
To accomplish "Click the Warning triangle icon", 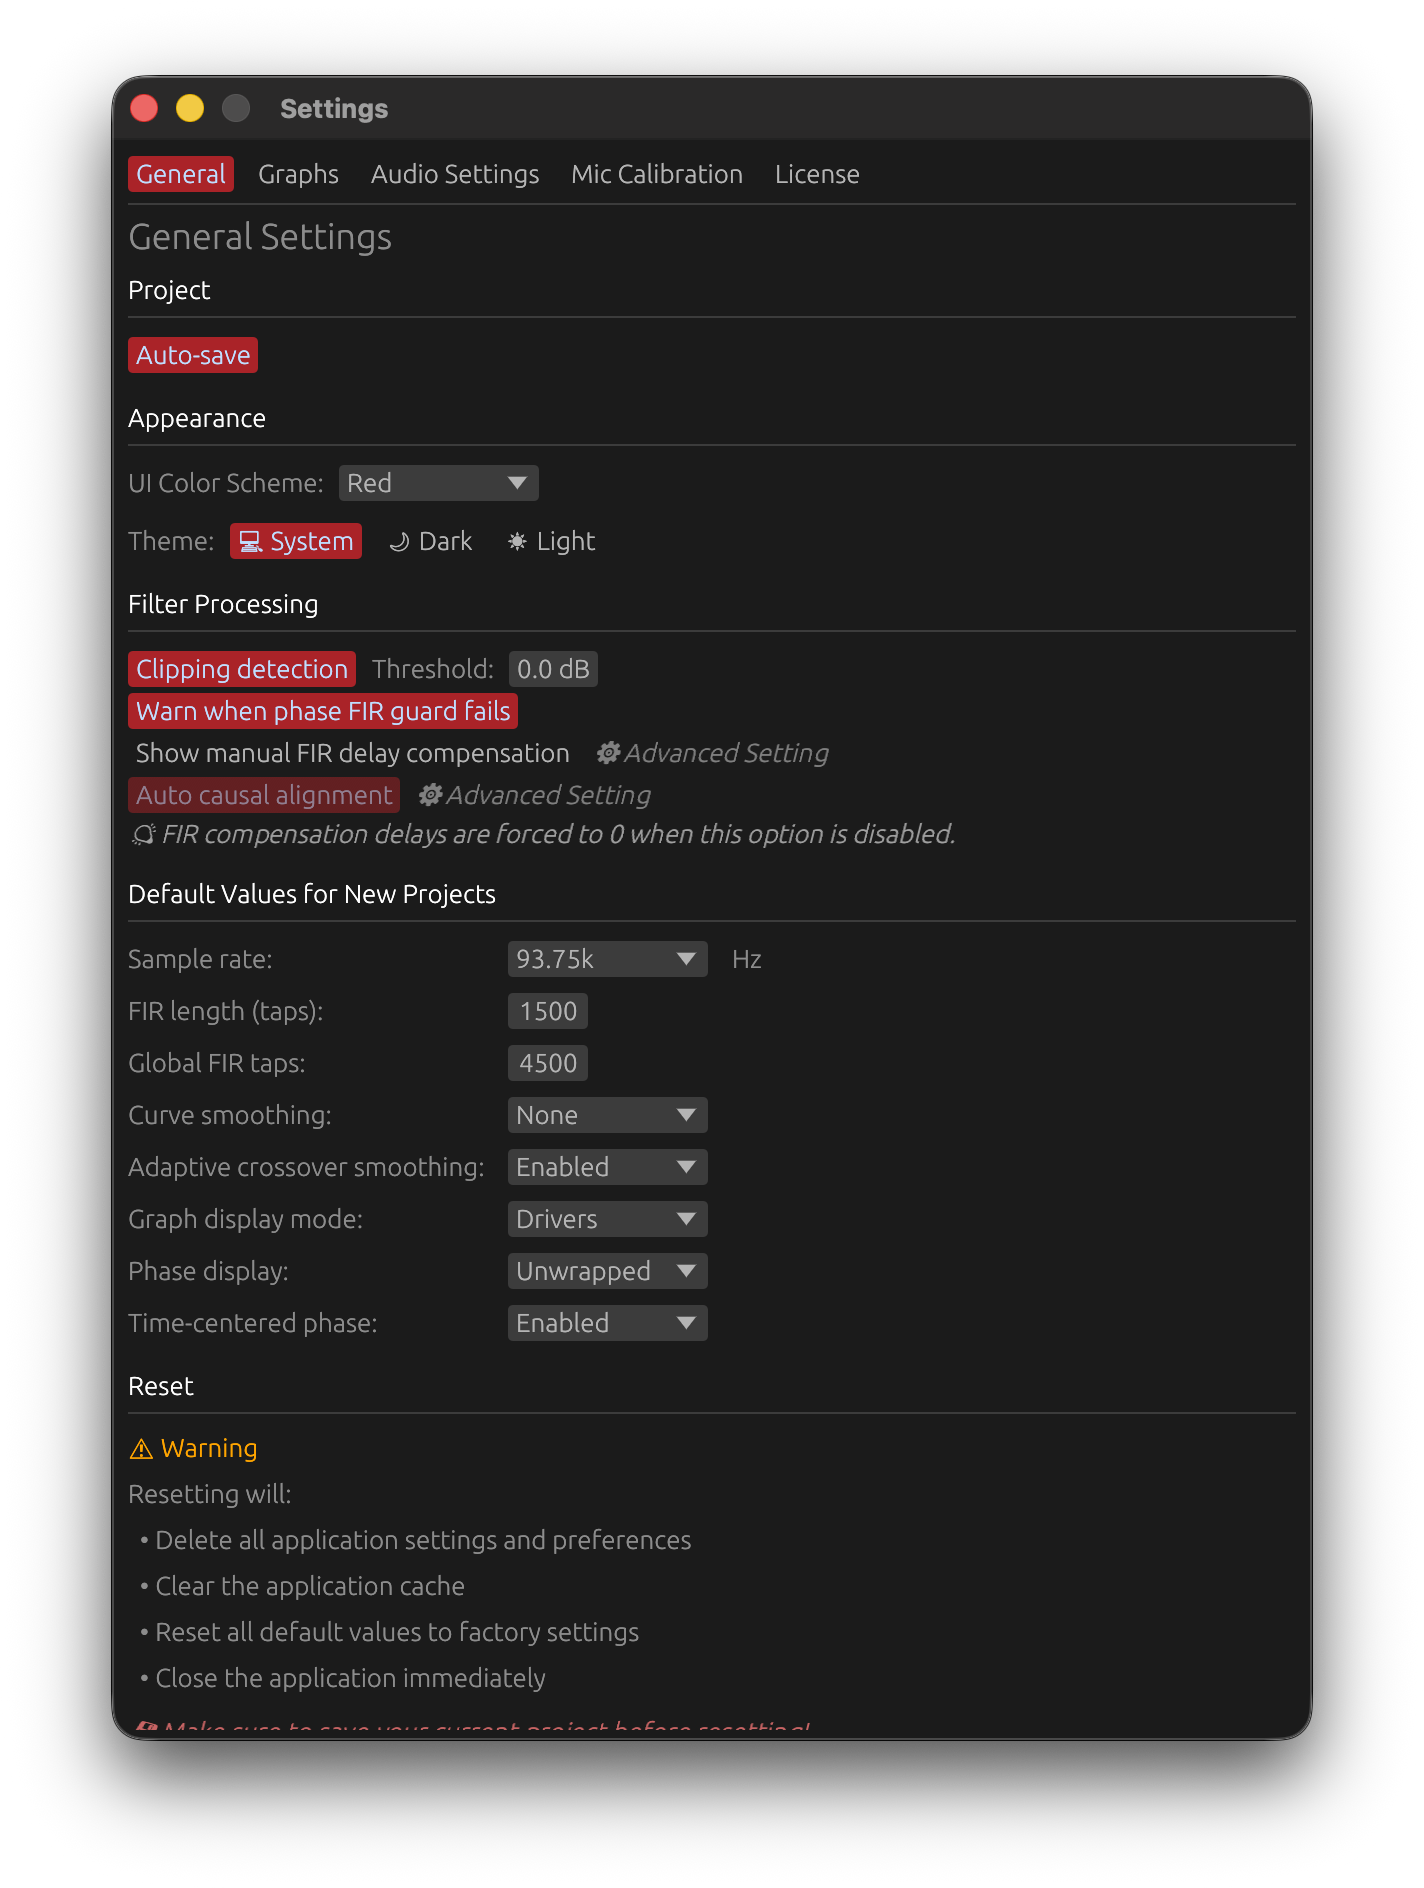I will pyautogui.click(x=141, y=1449).
